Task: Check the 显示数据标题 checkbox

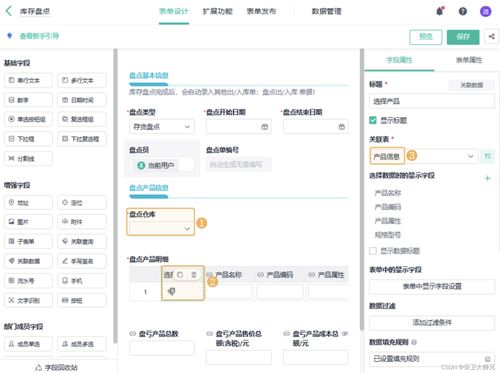Action: click(x=373, y=251)
